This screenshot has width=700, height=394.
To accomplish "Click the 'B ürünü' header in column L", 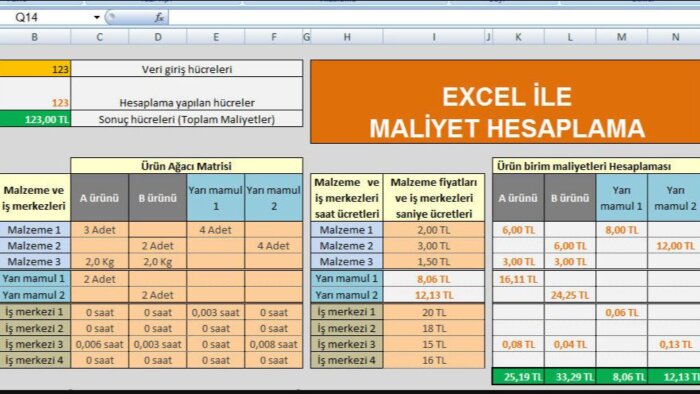I will point(570,198).
